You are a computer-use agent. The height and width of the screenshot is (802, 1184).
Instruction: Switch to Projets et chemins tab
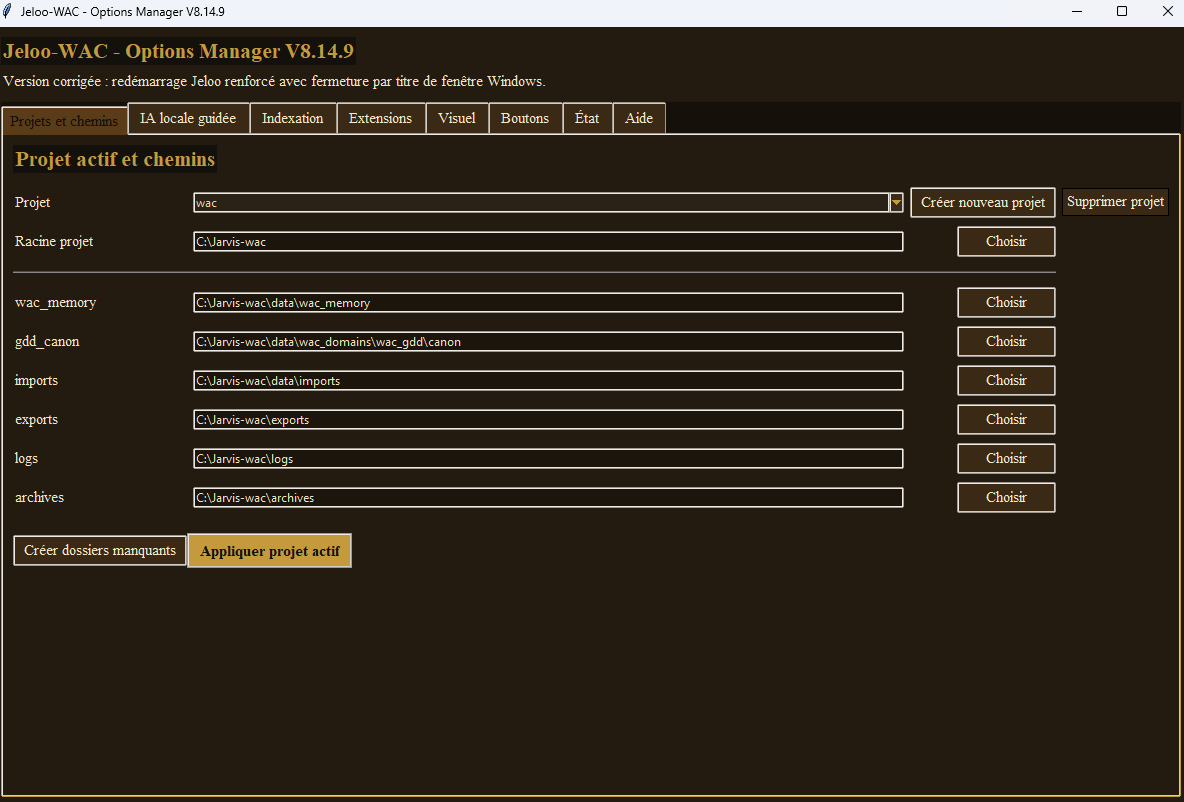pyautogui.click(x=64, y=121)
